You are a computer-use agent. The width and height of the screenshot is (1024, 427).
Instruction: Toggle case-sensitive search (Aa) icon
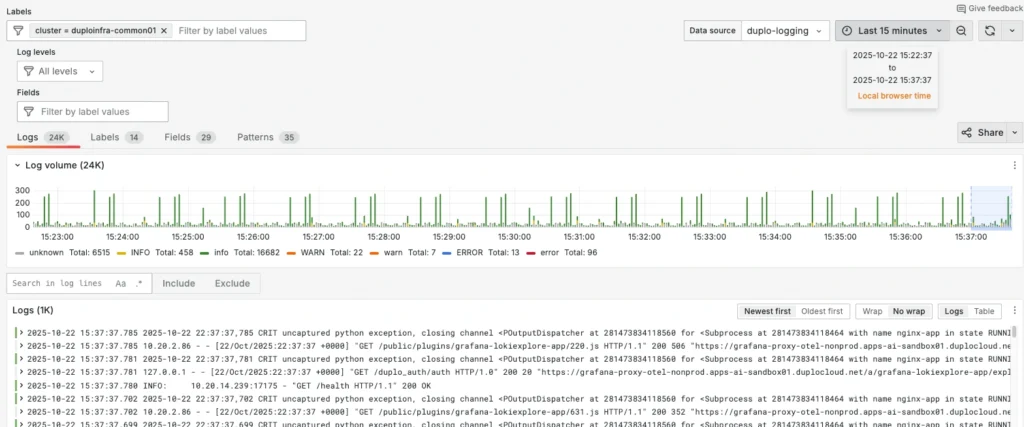(x=121, y=284)
